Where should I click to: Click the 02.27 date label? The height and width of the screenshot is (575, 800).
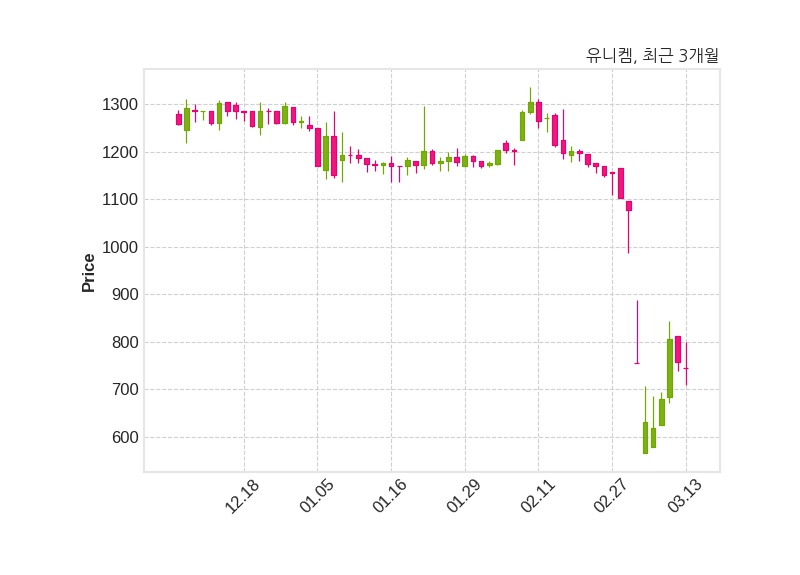(612, 496)
